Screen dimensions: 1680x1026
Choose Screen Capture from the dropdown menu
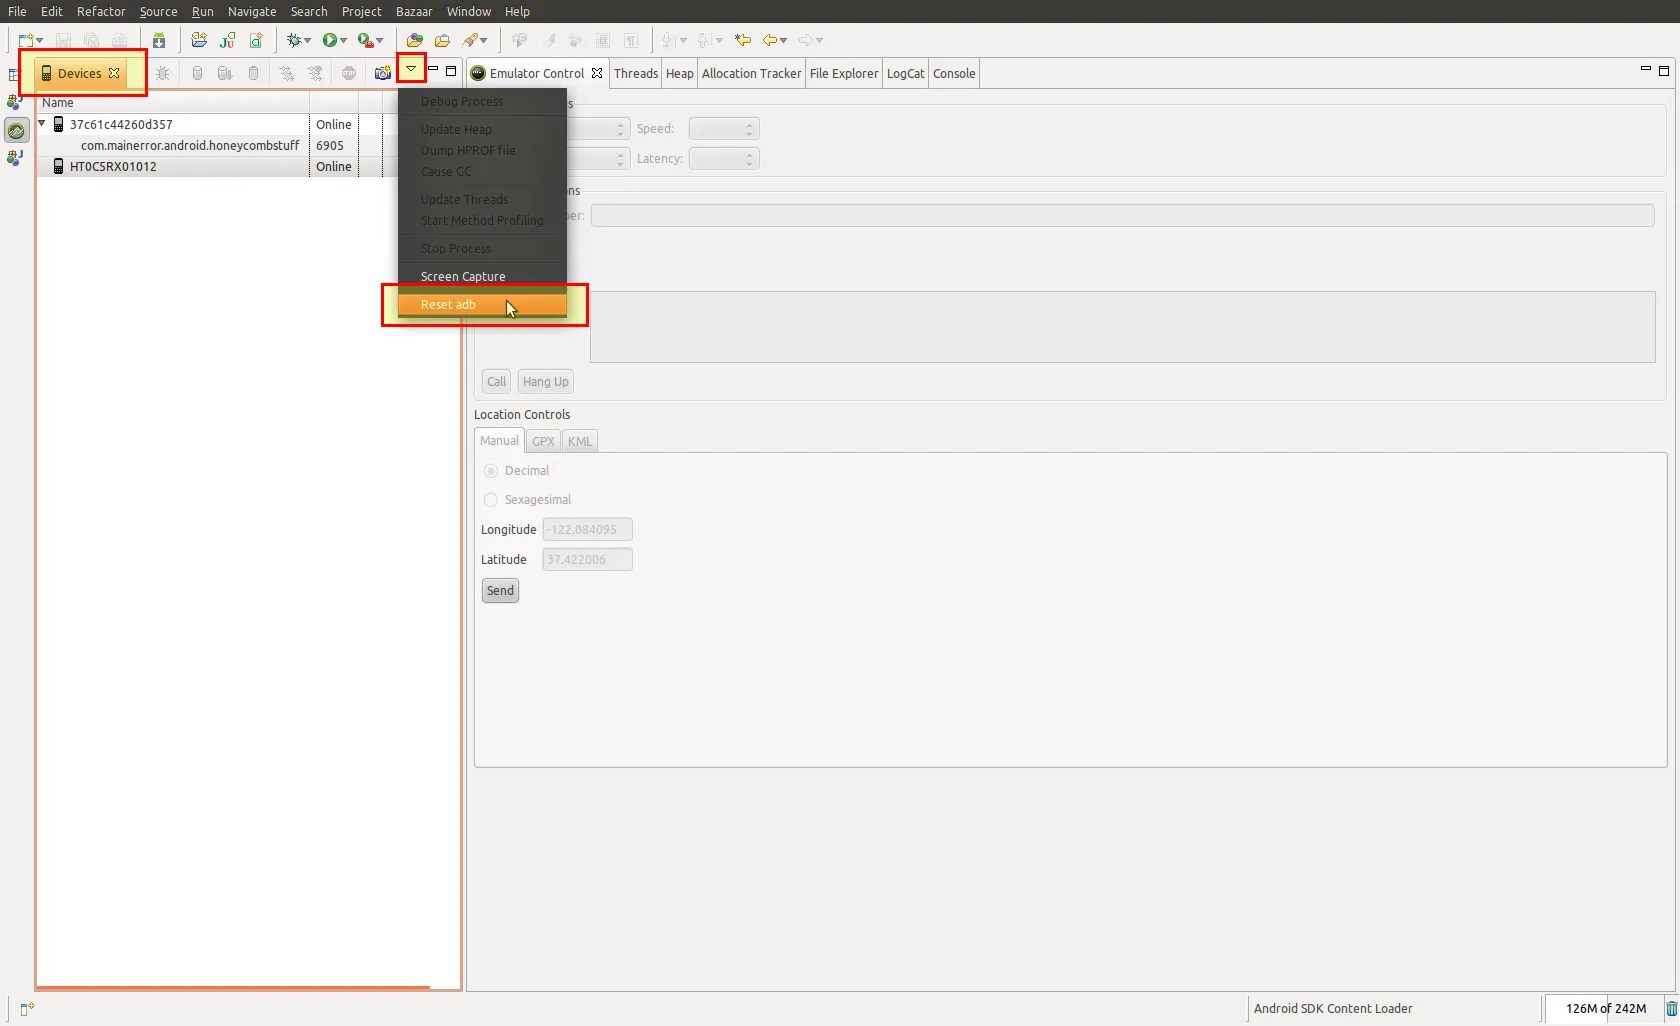(x=482, y=277)
